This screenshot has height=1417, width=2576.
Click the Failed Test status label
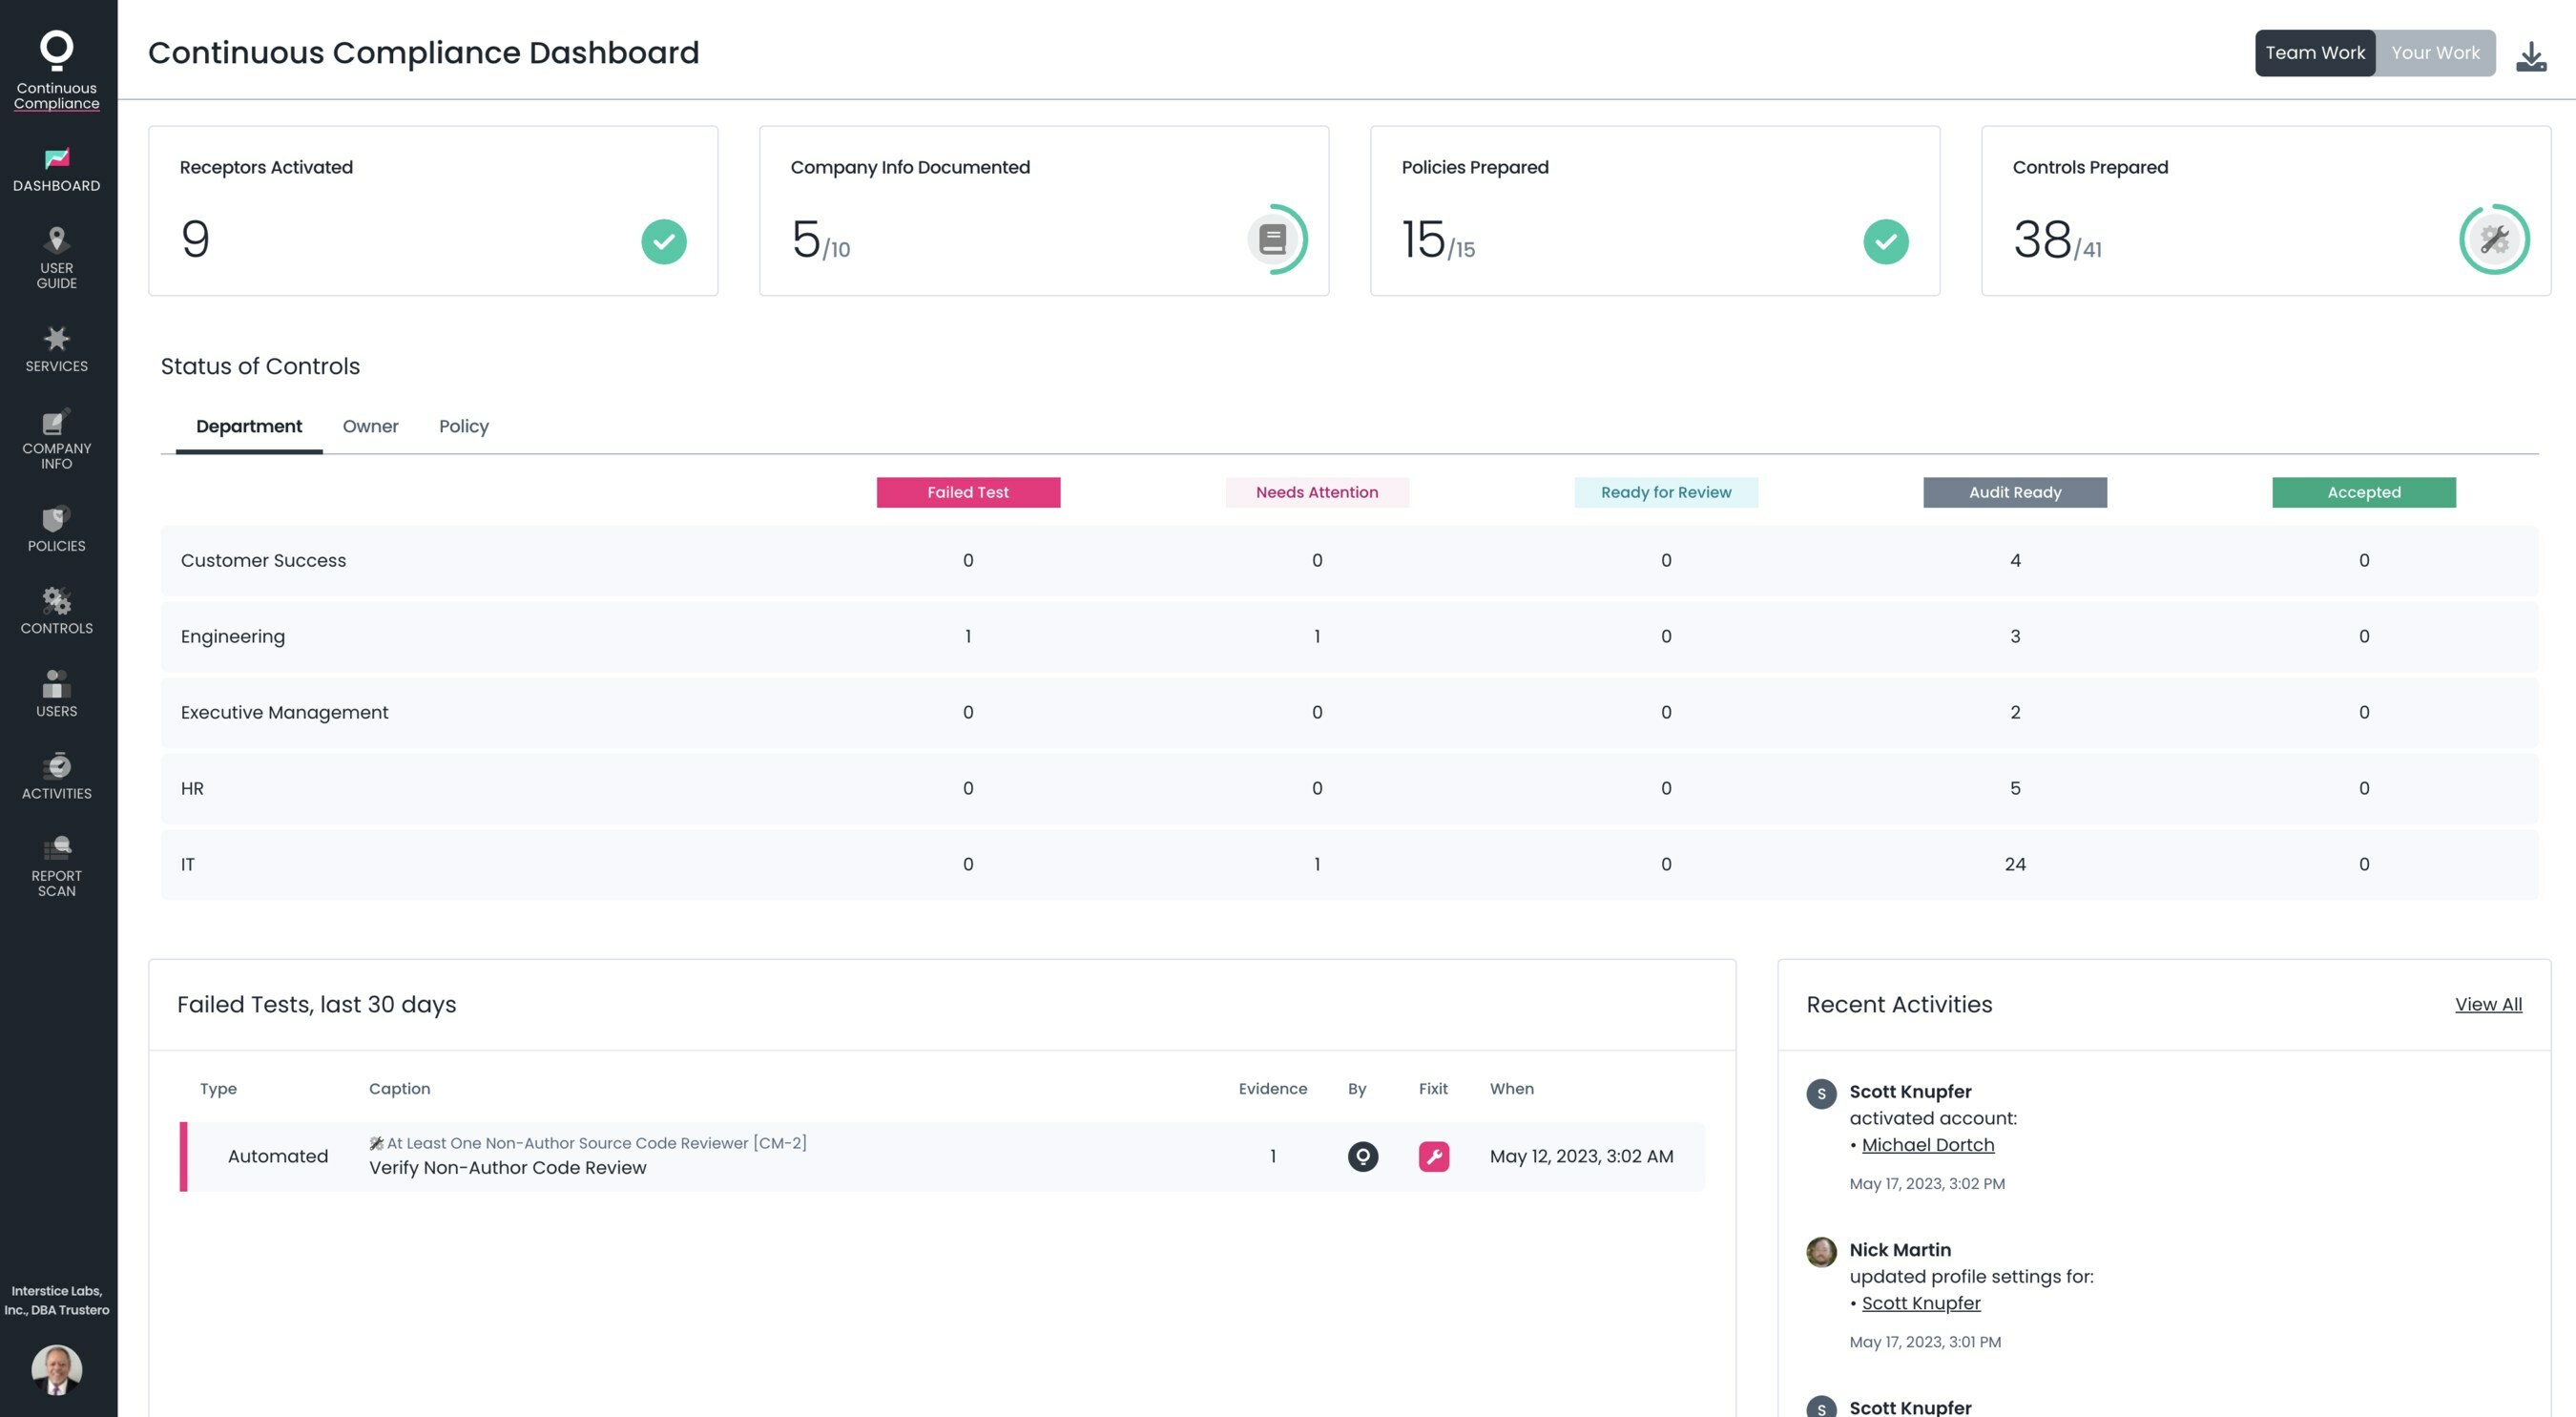pyautogui.click(x=968, y=492)
